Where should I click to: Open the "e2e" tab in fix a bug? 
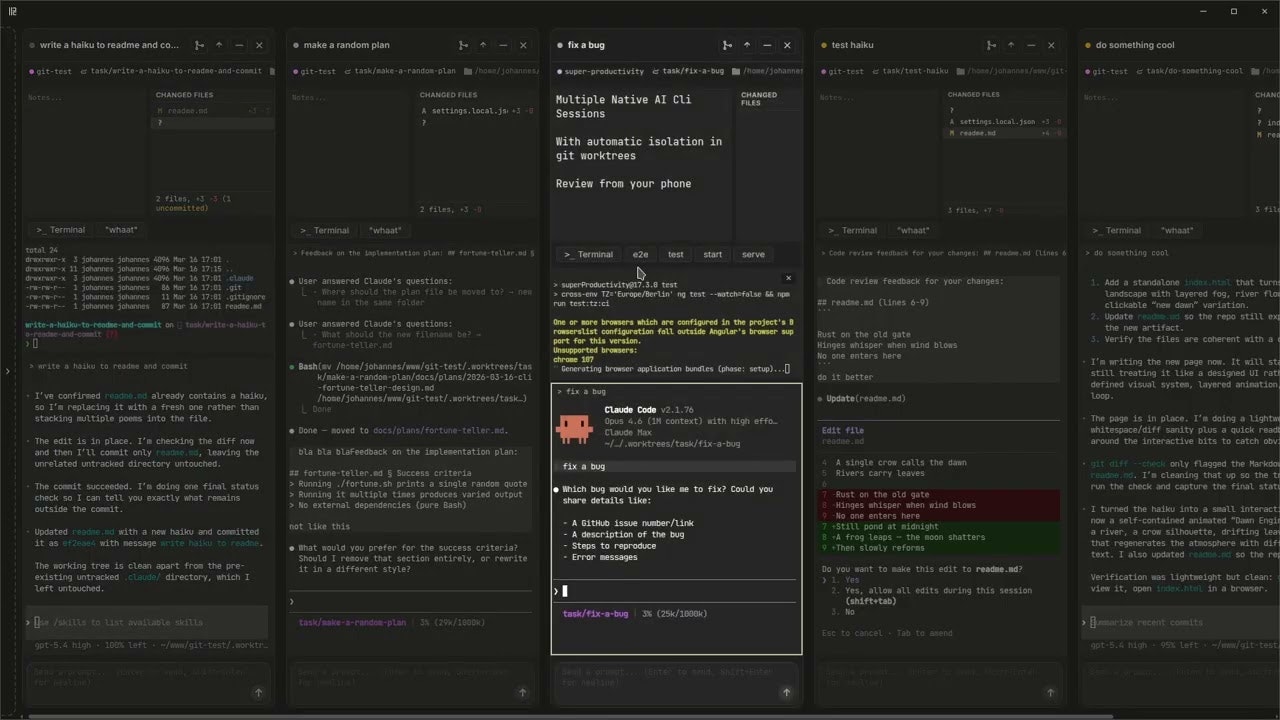(640, 254)
